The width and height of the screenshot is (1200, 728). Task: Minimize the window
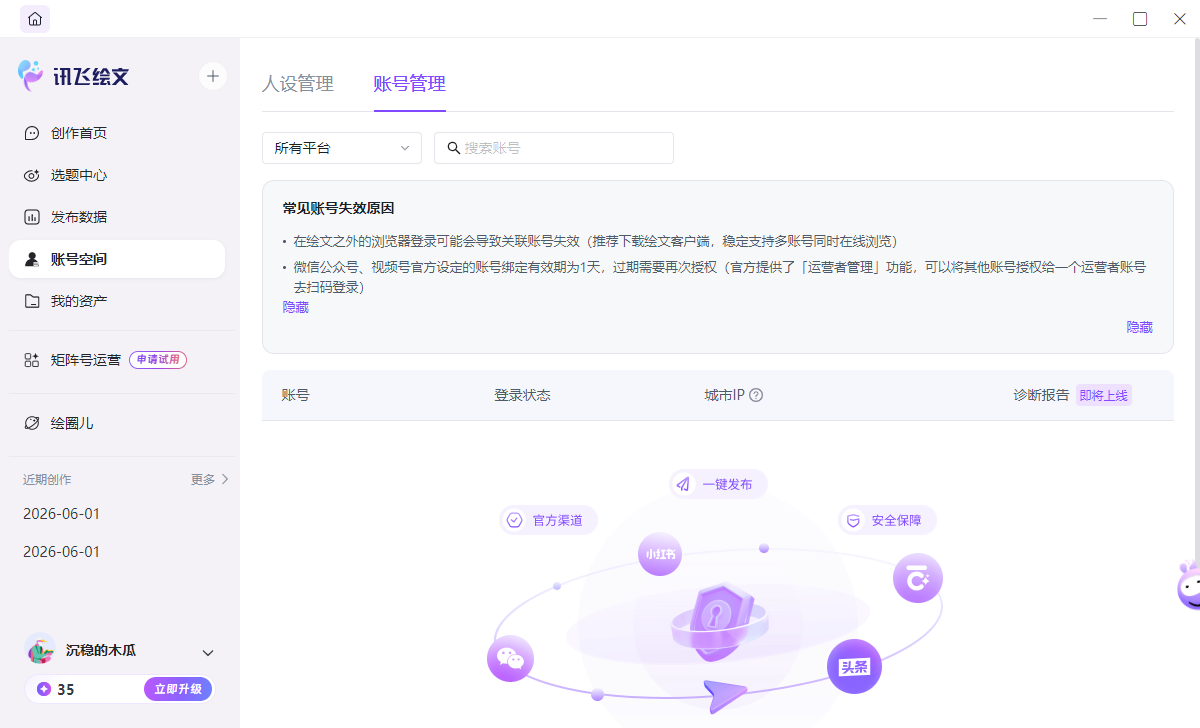1100,19
